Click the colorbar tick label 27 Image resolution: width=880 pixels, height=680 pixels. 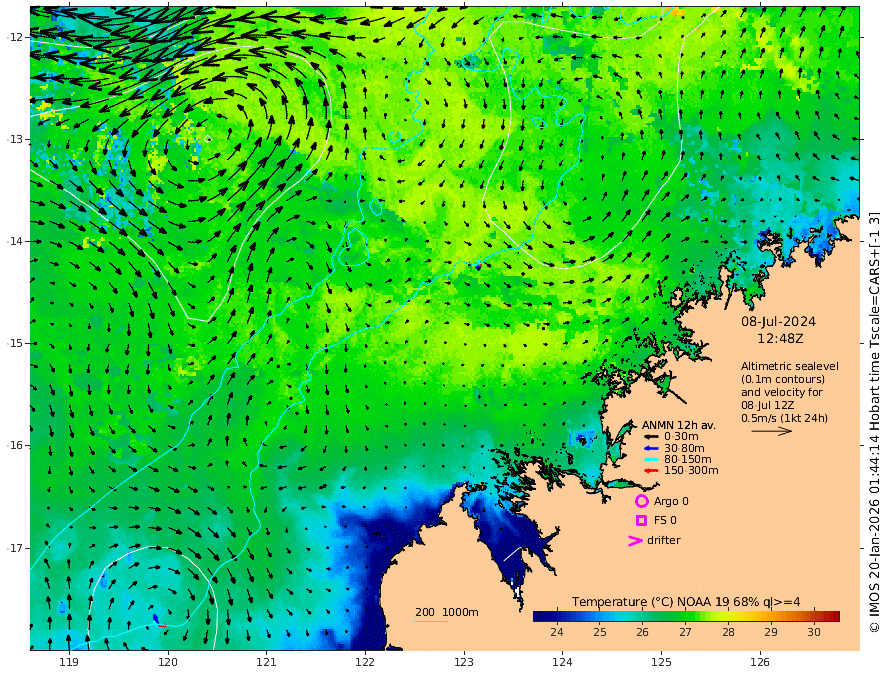685,632
